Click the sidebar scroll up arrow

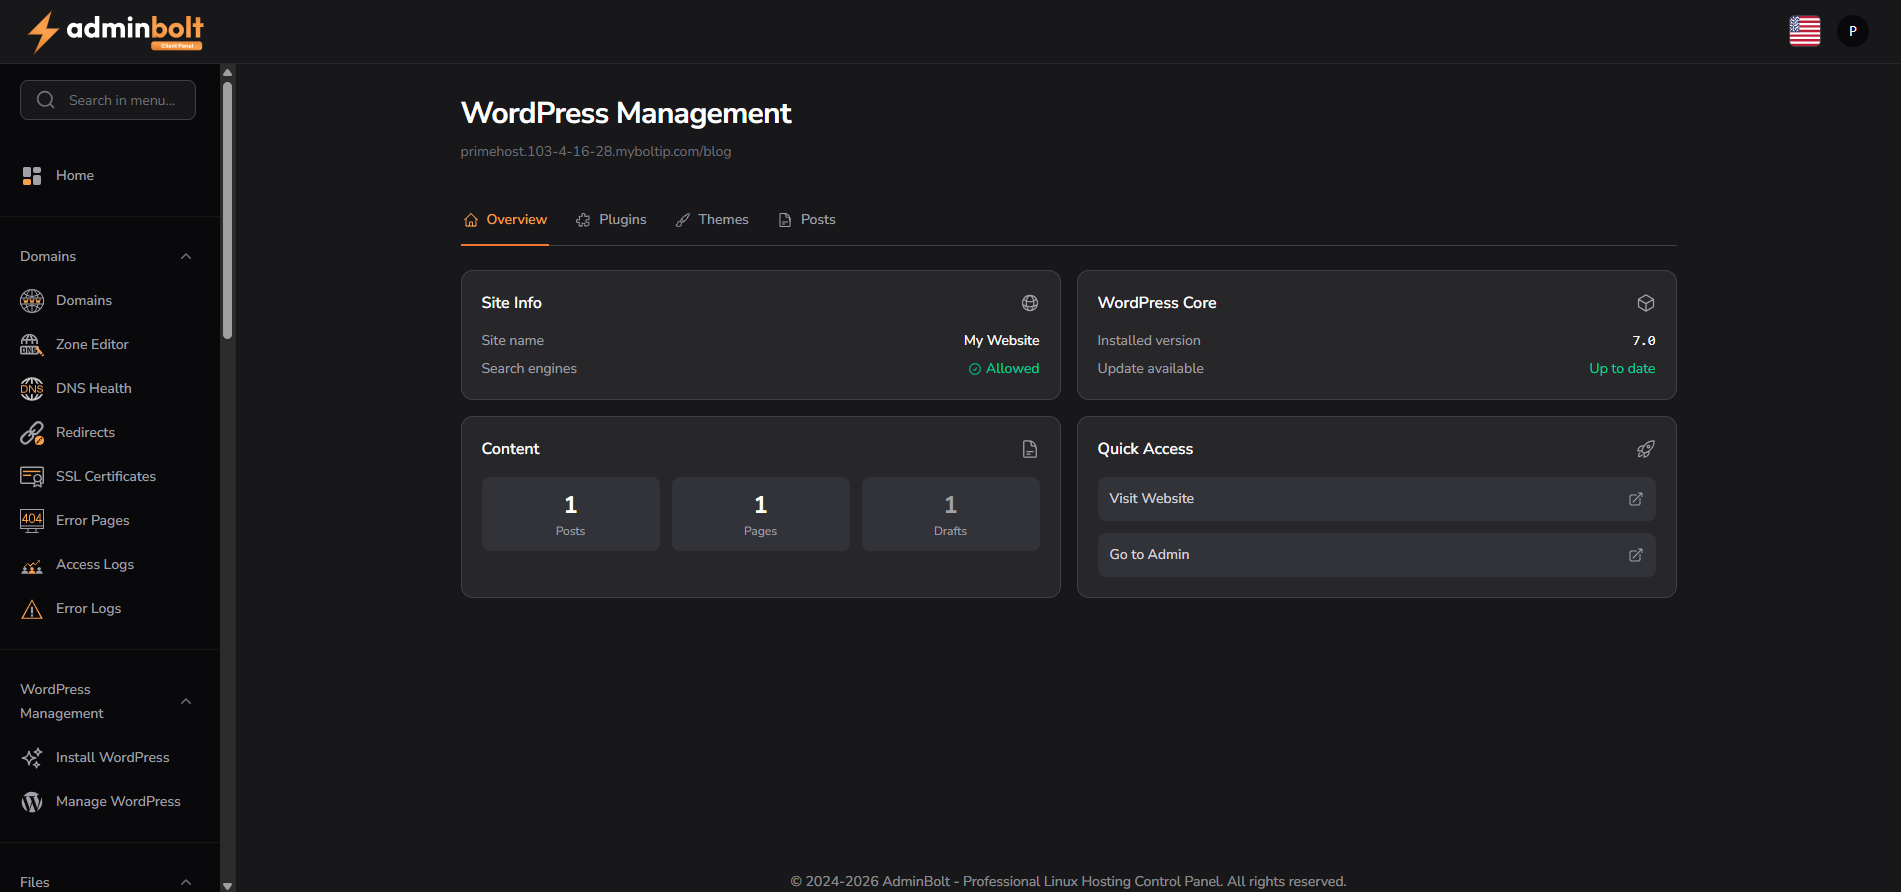[227, 72]
